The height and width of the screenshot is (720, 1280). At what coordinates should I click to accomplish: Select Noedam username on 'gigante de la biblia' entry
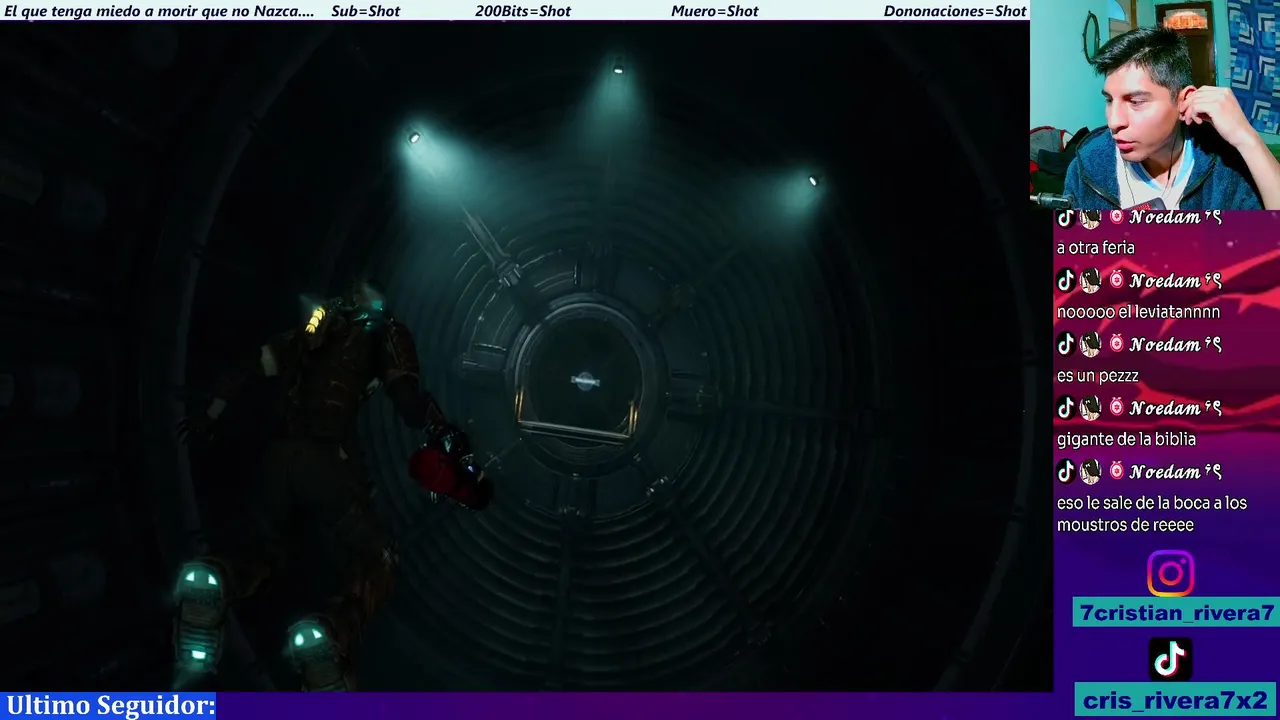pos(1175,408)
